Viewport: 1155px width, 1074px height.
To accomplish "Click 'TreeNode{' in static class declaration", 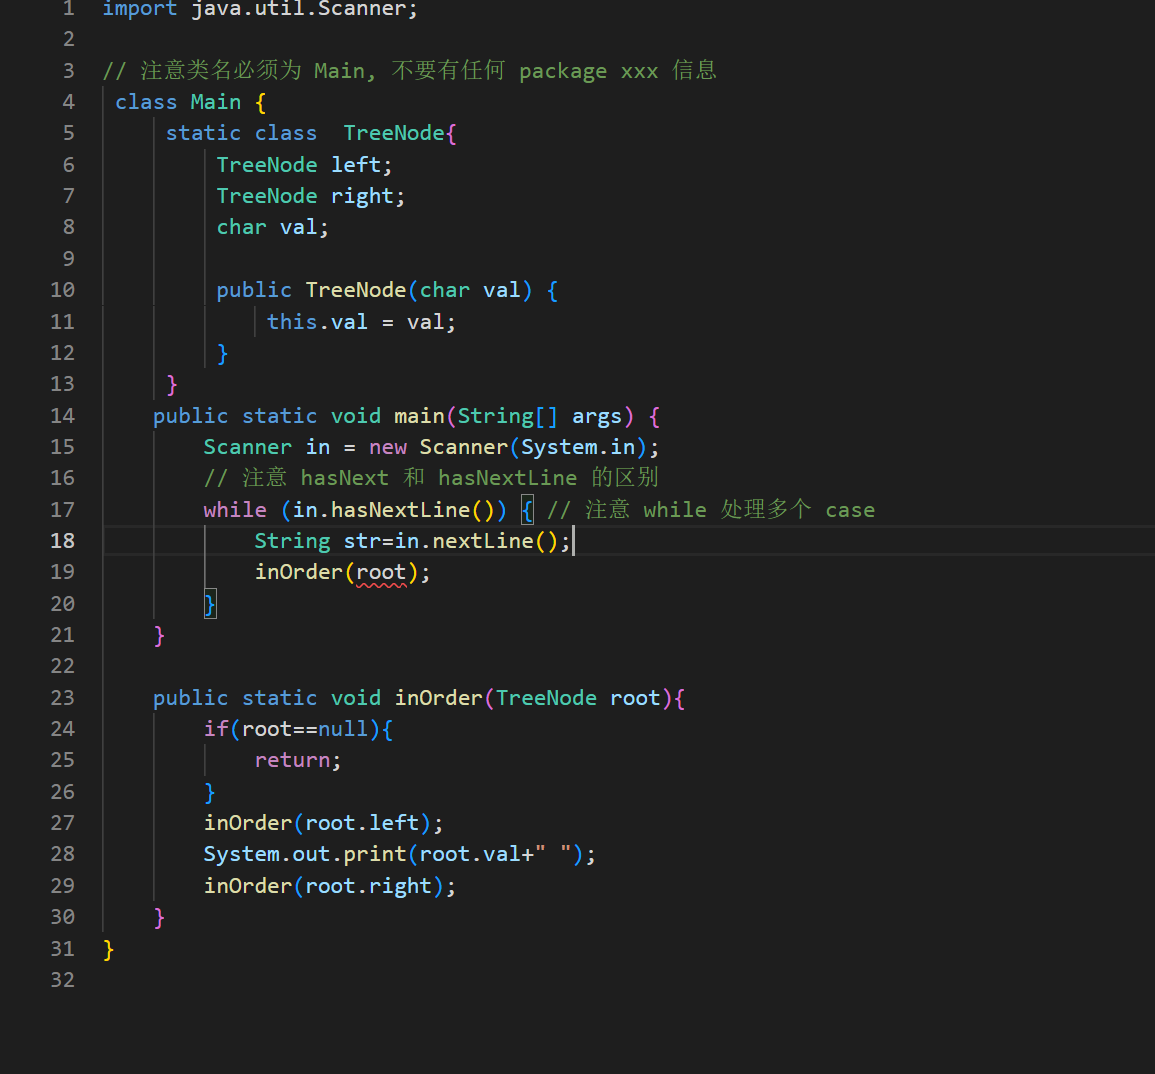I will click(400, 133).
